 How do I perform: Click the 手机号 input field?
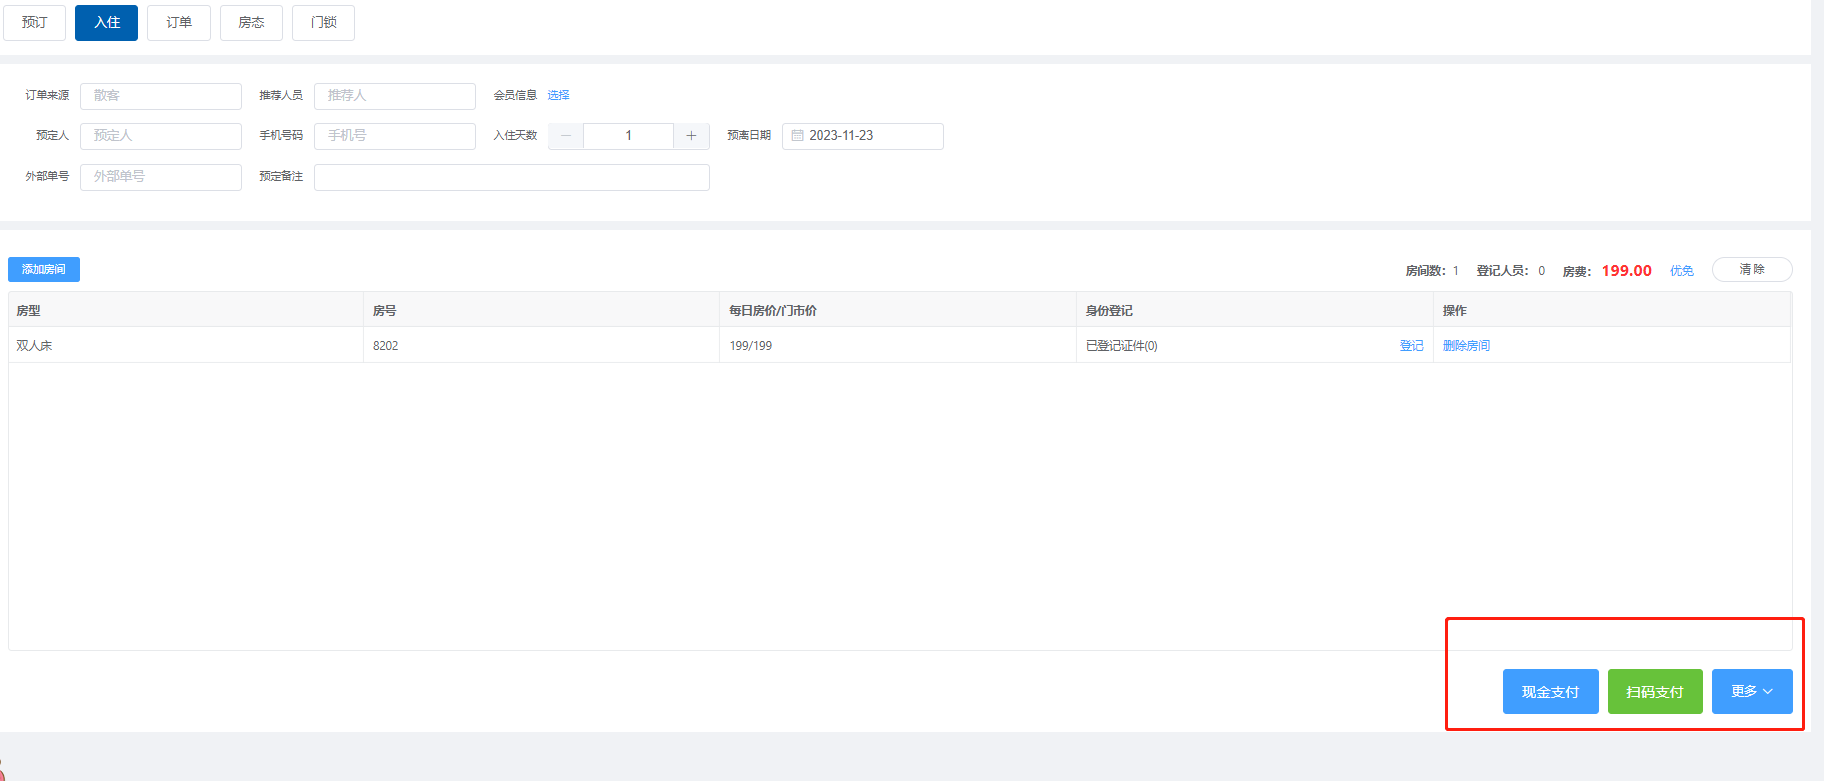point(395,136)
